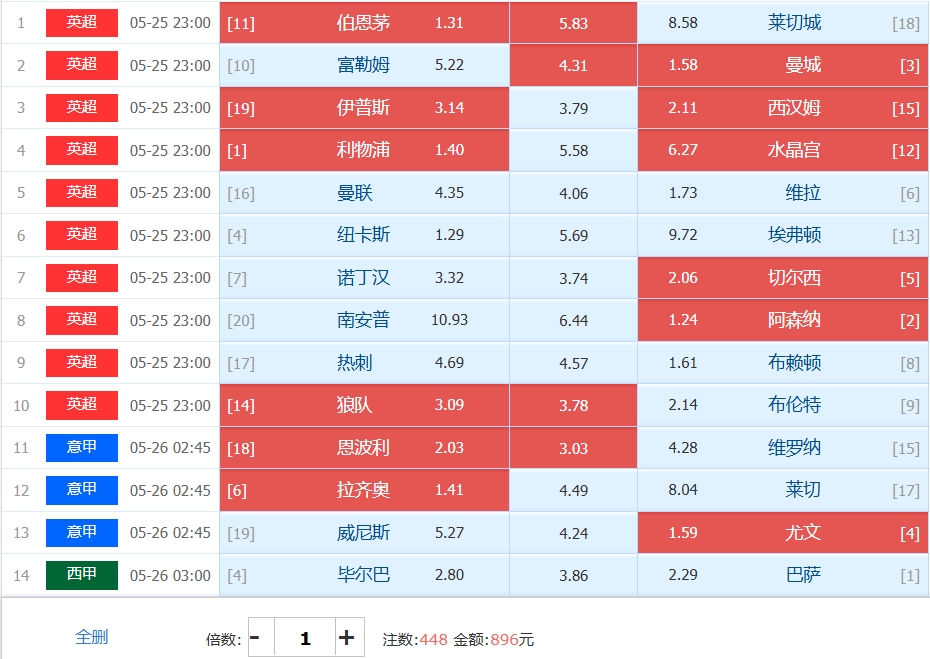Pick draw 5.69 for 纽卡斯 vs 埃弗顿

573,235
